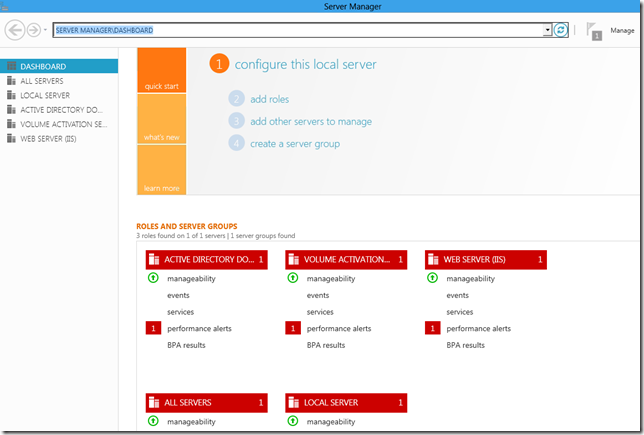Open events under Active Directory tile
This screenshot has height=435, width=644.
point(178,295)
